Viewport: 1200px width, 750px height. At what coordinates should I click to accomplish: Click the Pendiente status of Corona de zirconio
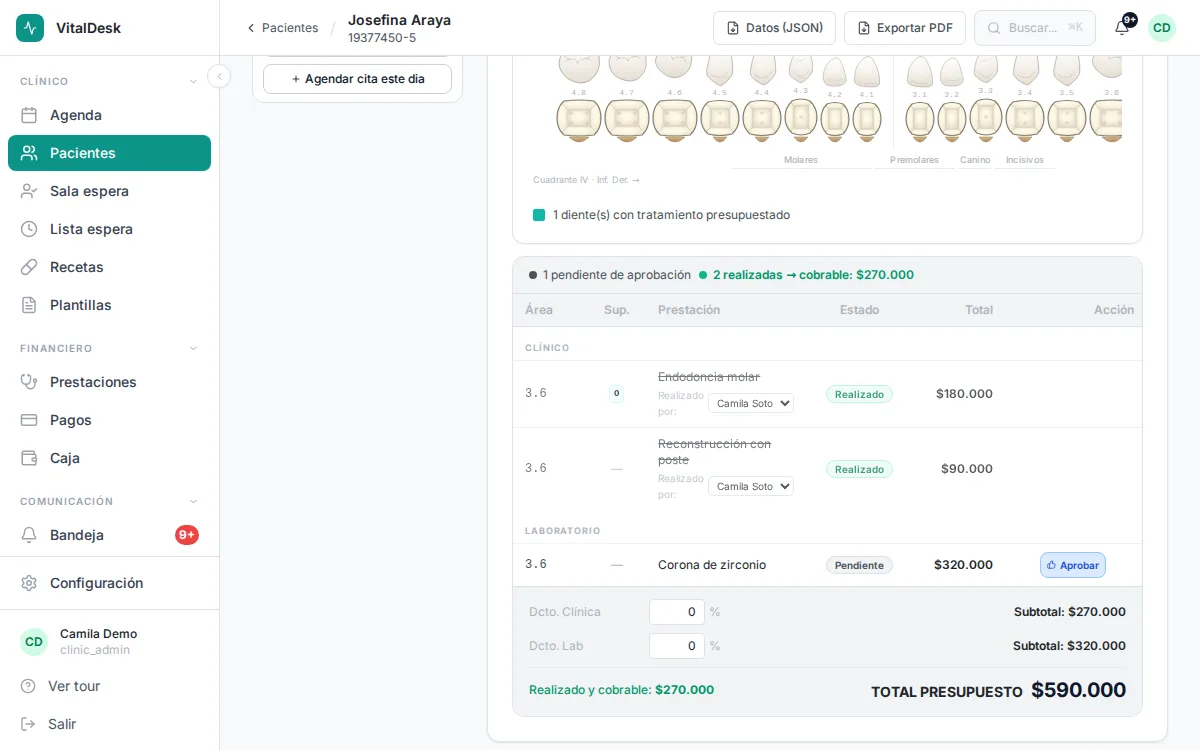coord(859,565)
